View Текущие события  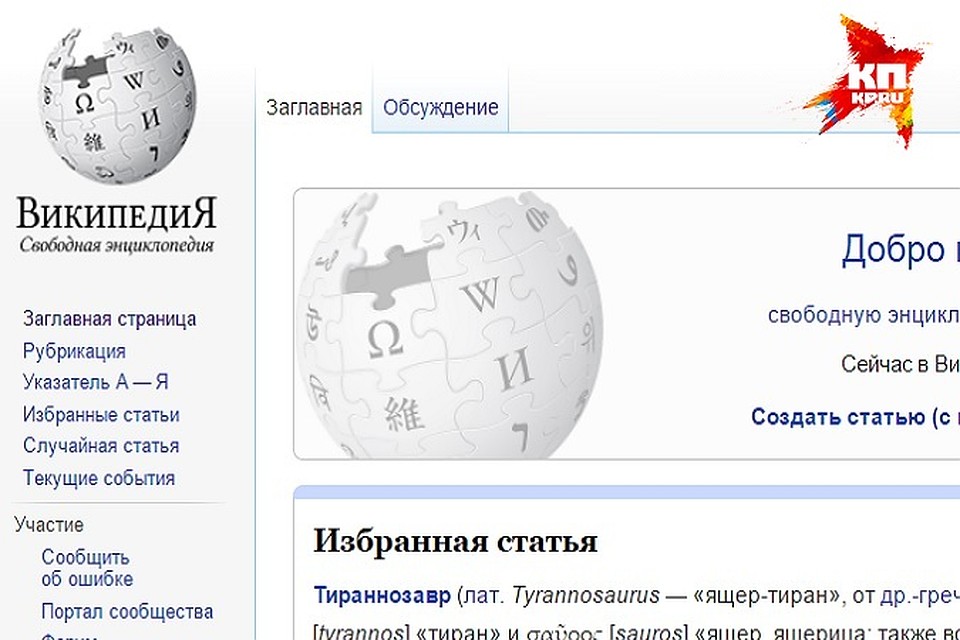(99, 478)
